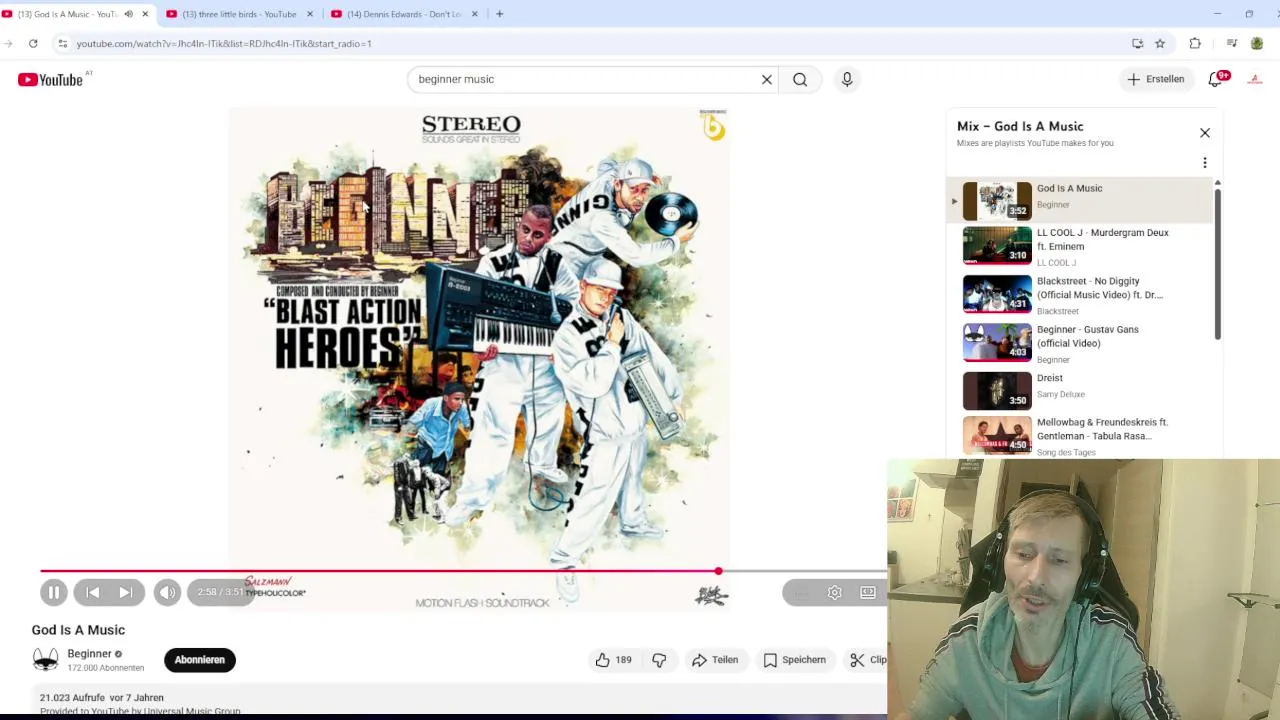This screenshot has height=720, width=1280.
Task: Play 'Beginner - Gustav Gans' from playlist
Action: (x=1080, y=343)
